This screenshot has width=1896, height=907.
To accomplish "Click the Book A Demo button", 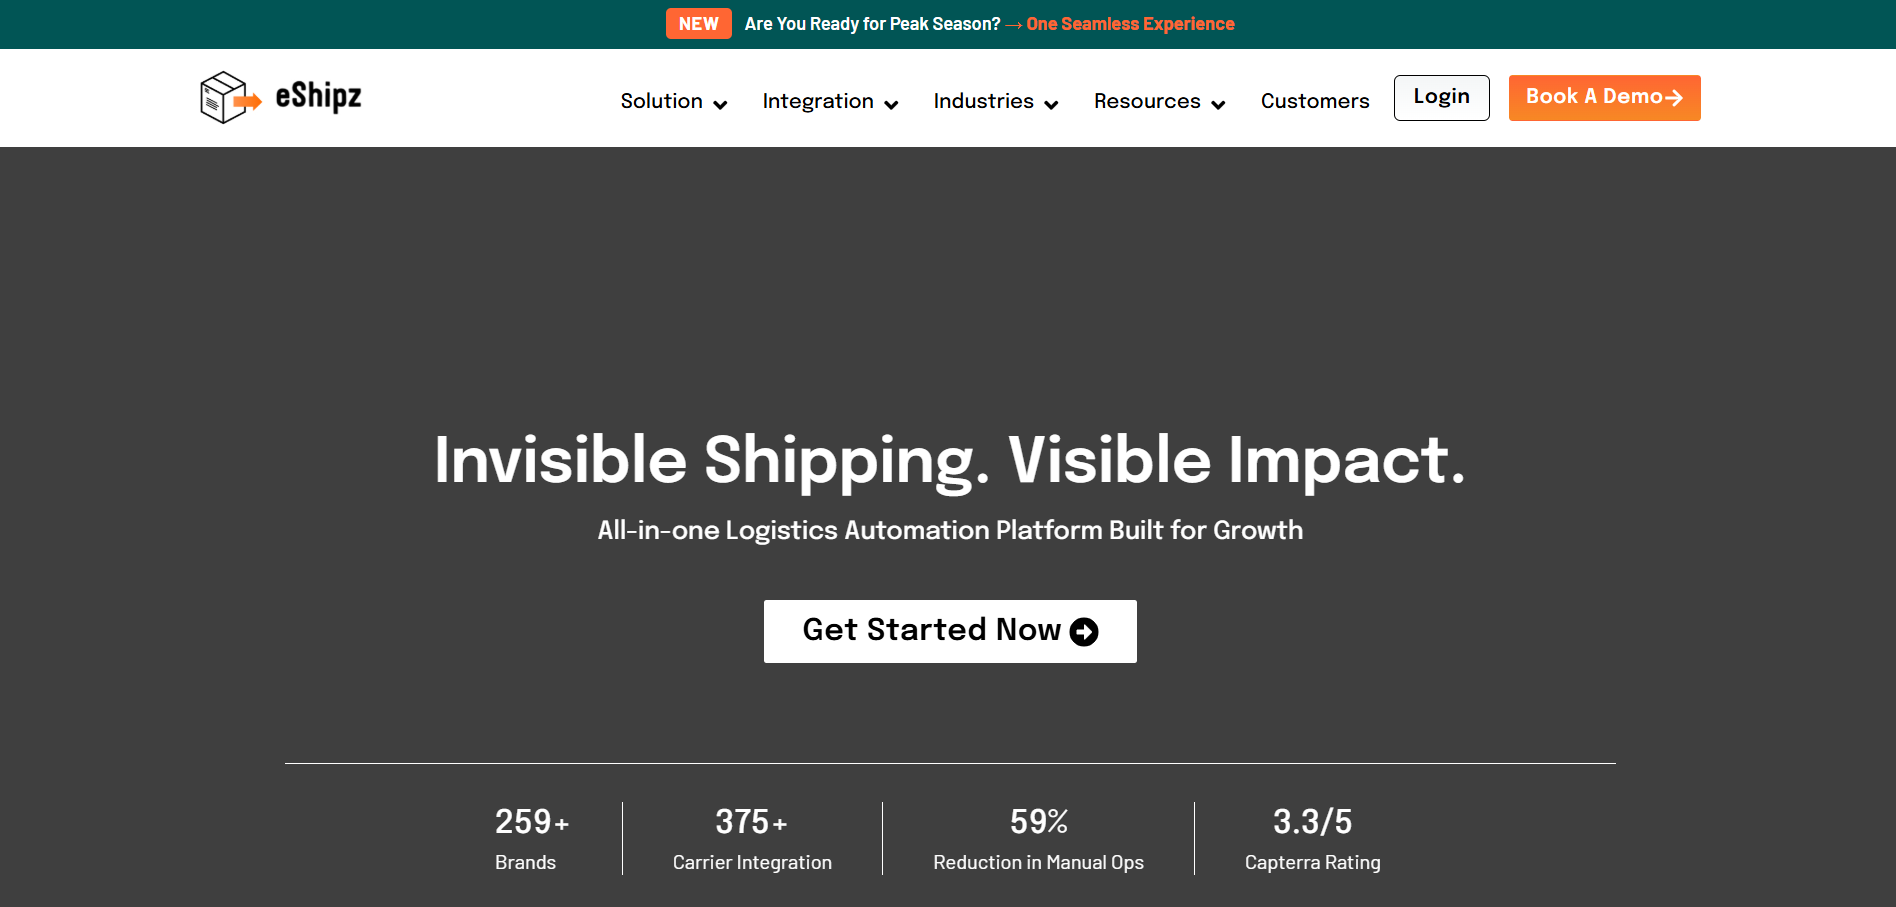I will [x=1604, y=98].
